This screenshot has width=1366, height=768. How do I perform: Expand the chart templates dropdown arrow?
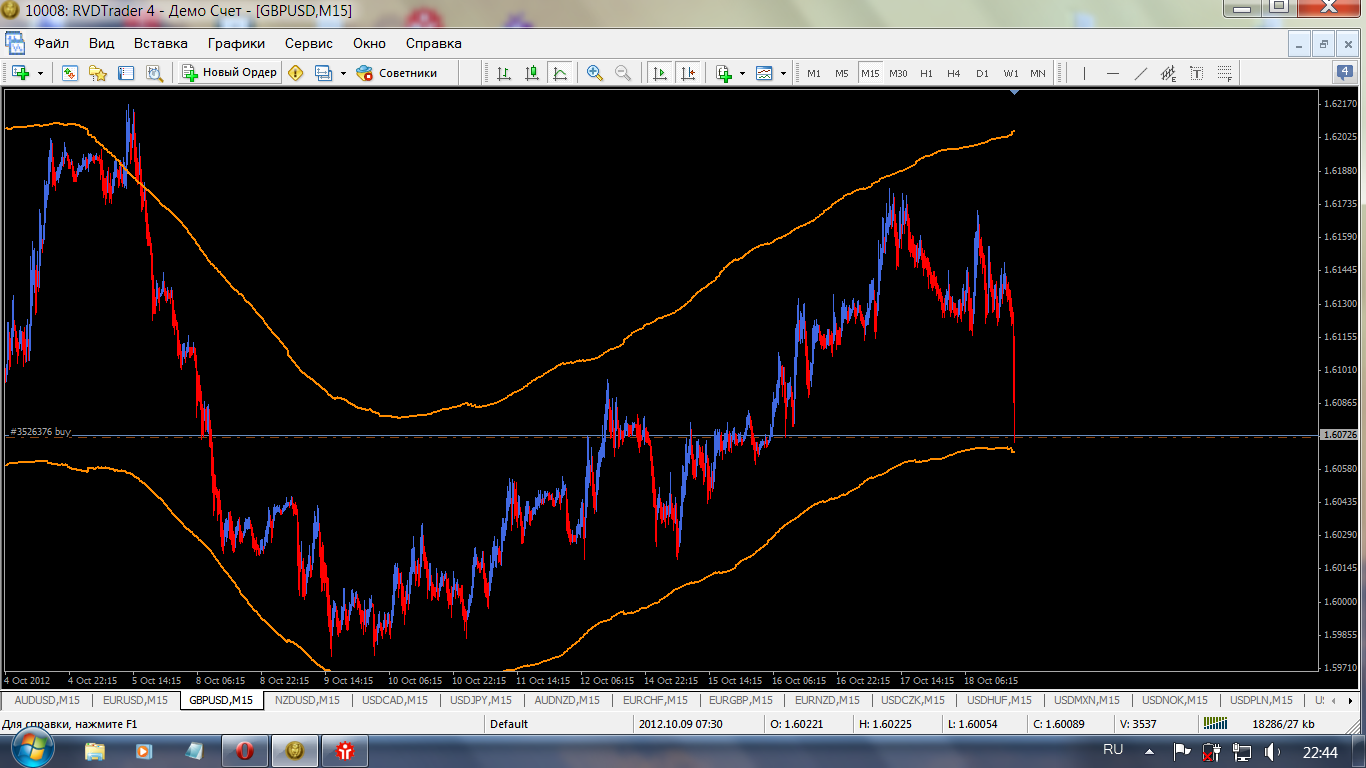click(783, 73)
